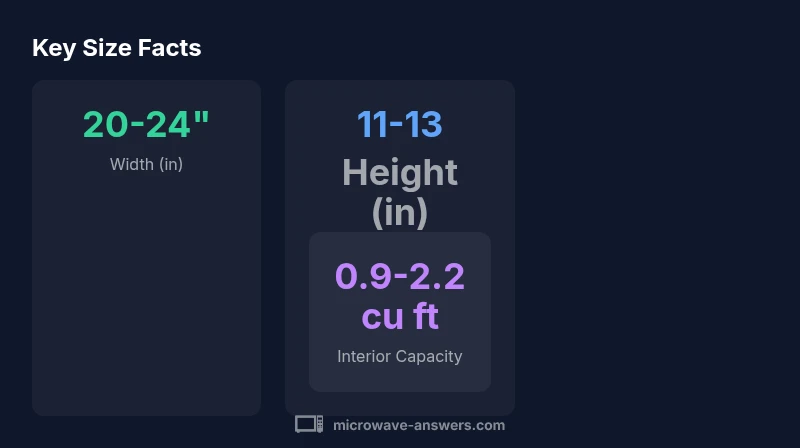The image size is (800, 448).
Task: Click the Interior Capacity label
Action: 399,356
